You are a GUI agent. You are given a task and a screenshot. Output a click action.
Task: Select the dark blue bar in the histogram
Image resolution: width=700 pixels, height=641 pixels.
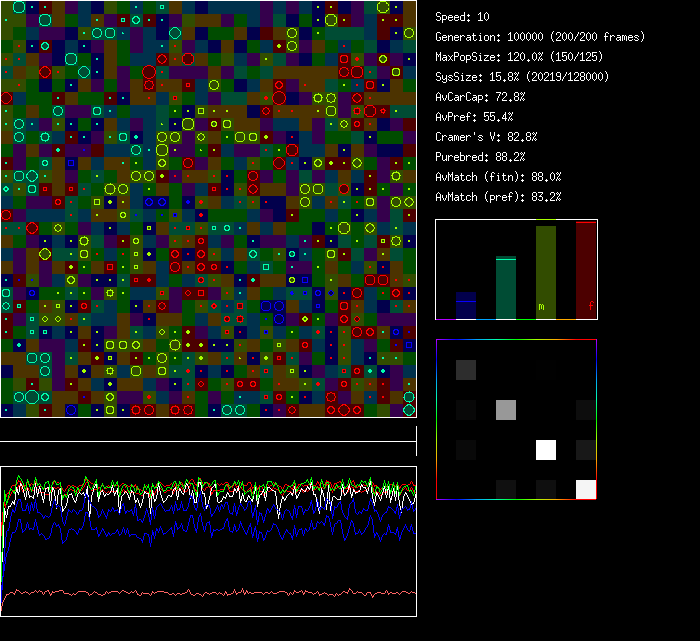[x=465, y=305]
